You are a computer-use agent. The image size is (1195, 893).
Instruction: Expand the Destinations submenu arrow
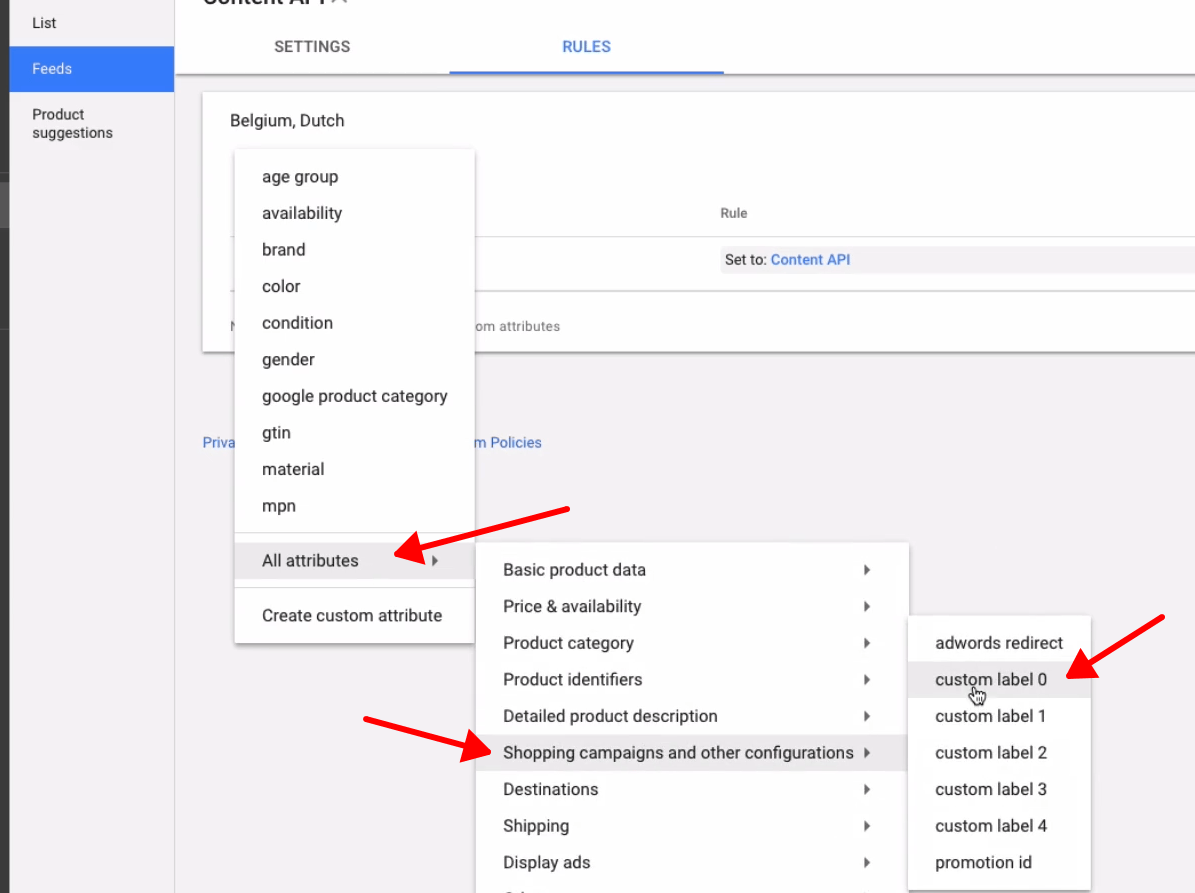point(866,790)
